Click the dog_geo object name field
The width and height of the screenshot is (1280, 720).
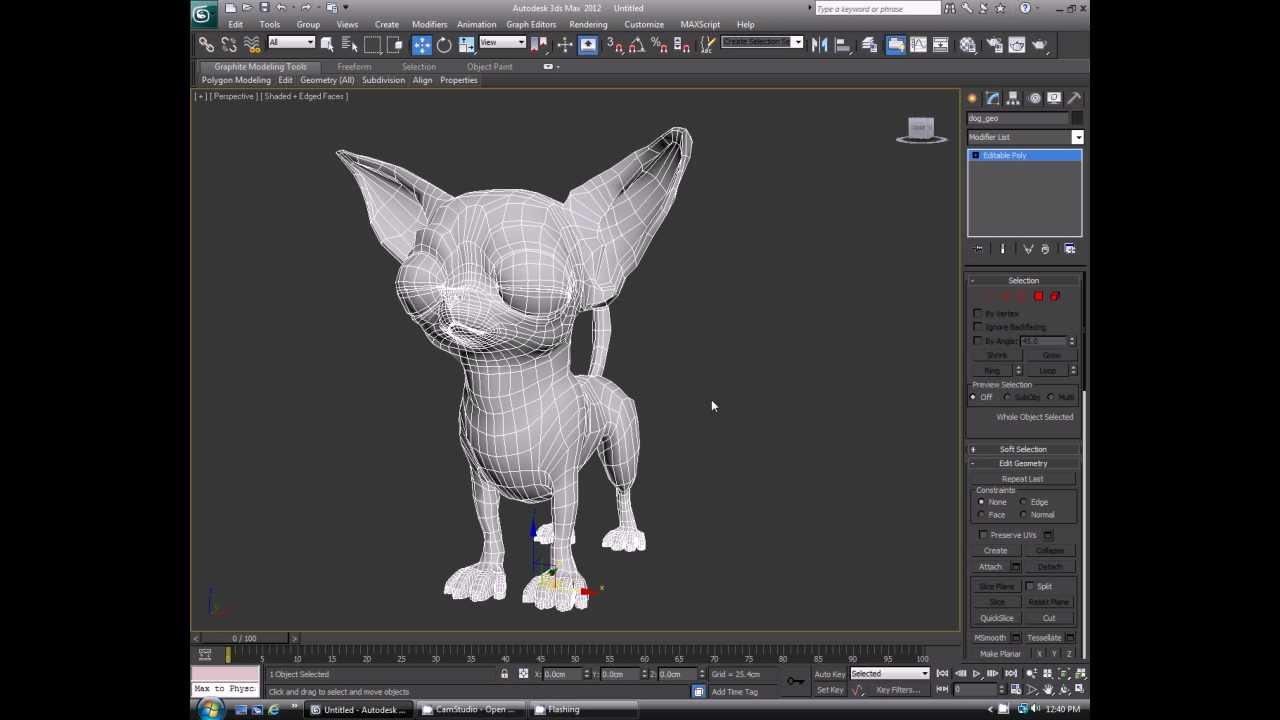click(1017, 118)
